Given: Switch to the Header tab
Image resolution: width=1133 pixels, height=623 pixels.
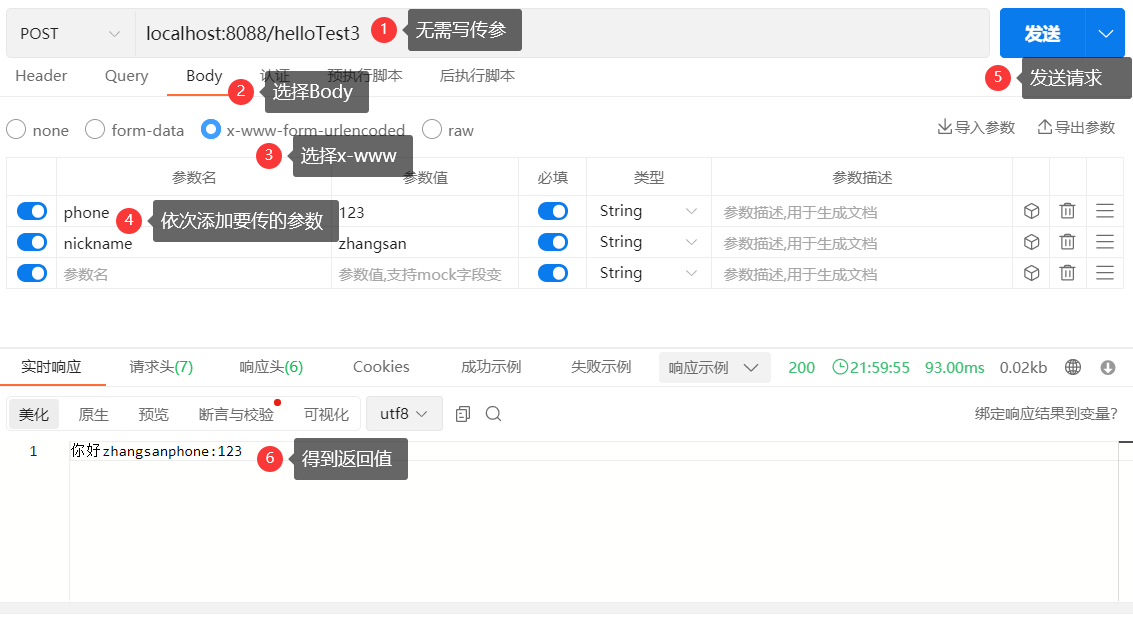Looking at the screenshot, I should click(x=41, y=76).
